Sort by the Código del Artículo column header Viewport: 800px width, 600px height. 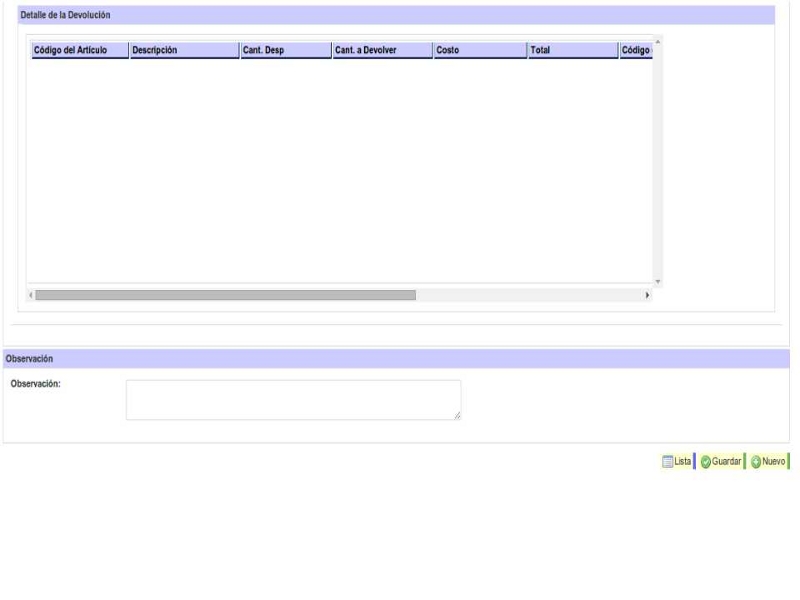tap(79, 50)
